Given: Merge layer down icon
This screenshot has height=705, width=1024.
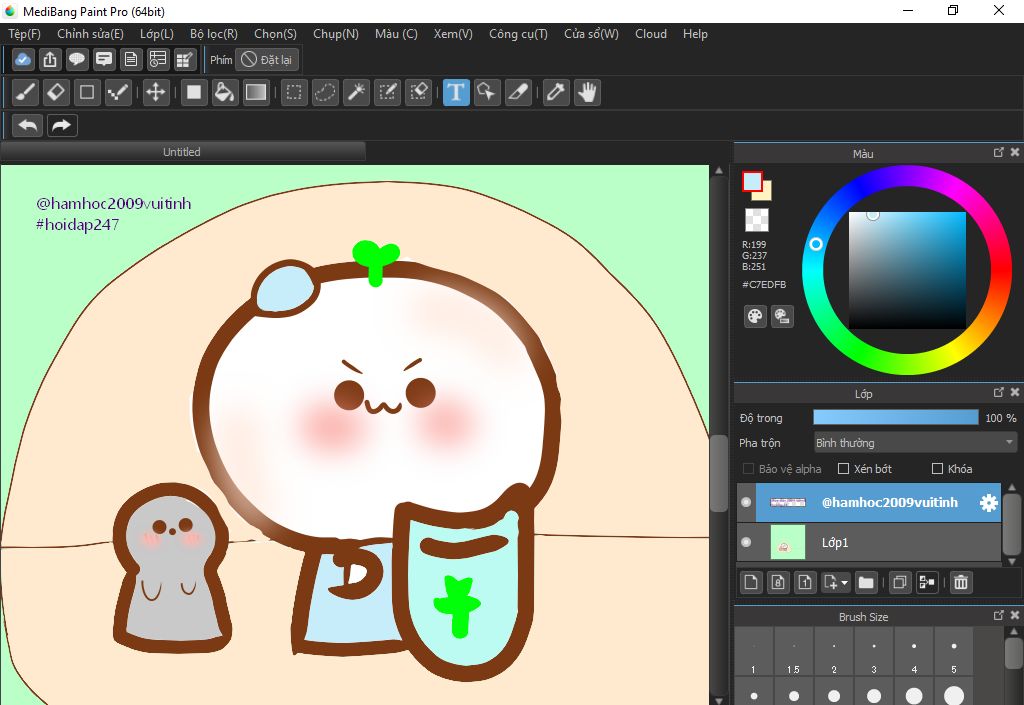Looking at the screenshot, I should coord(927,582).
